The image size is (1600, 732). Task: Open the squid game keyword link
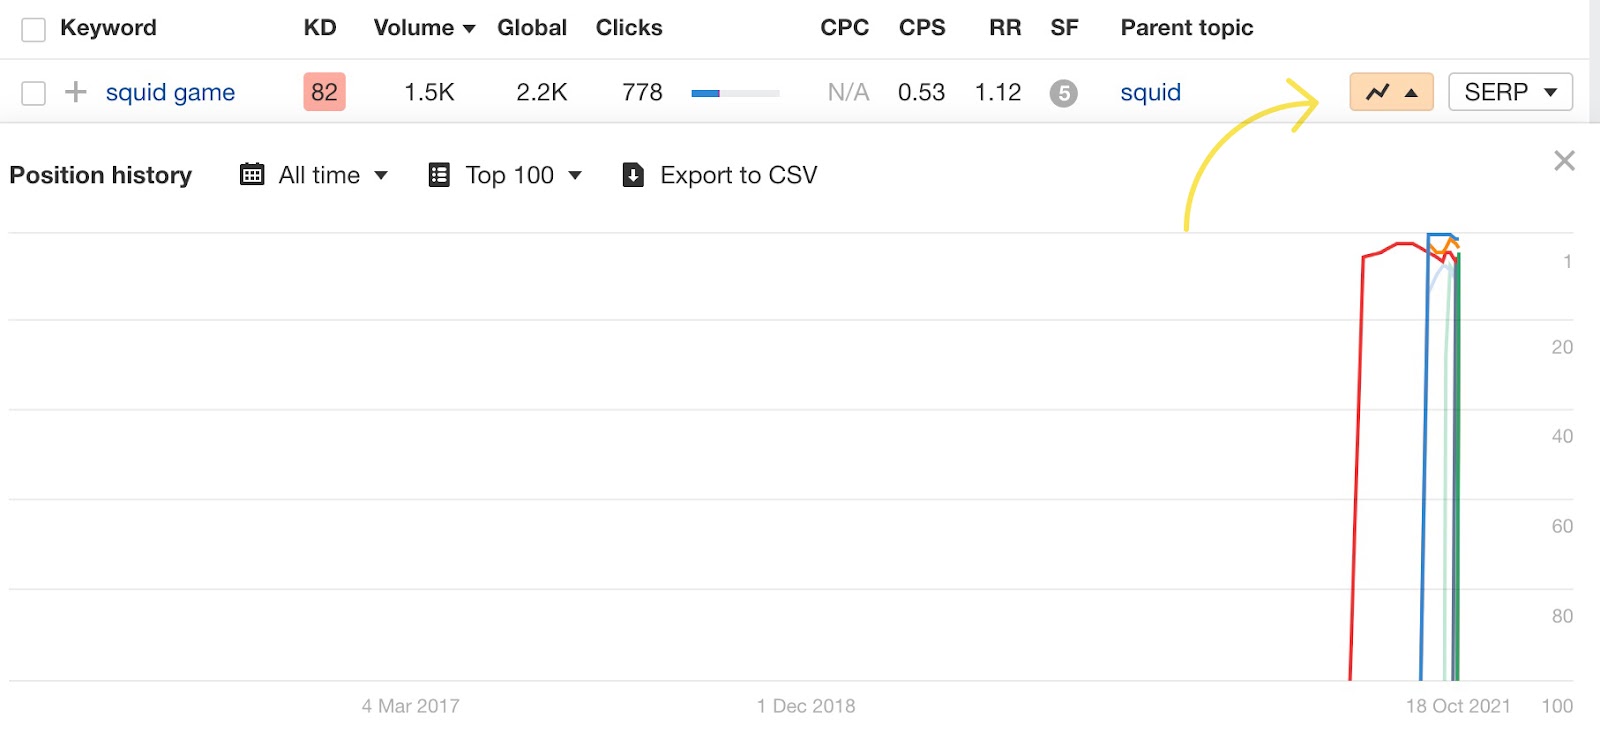(x=170, y=92)
